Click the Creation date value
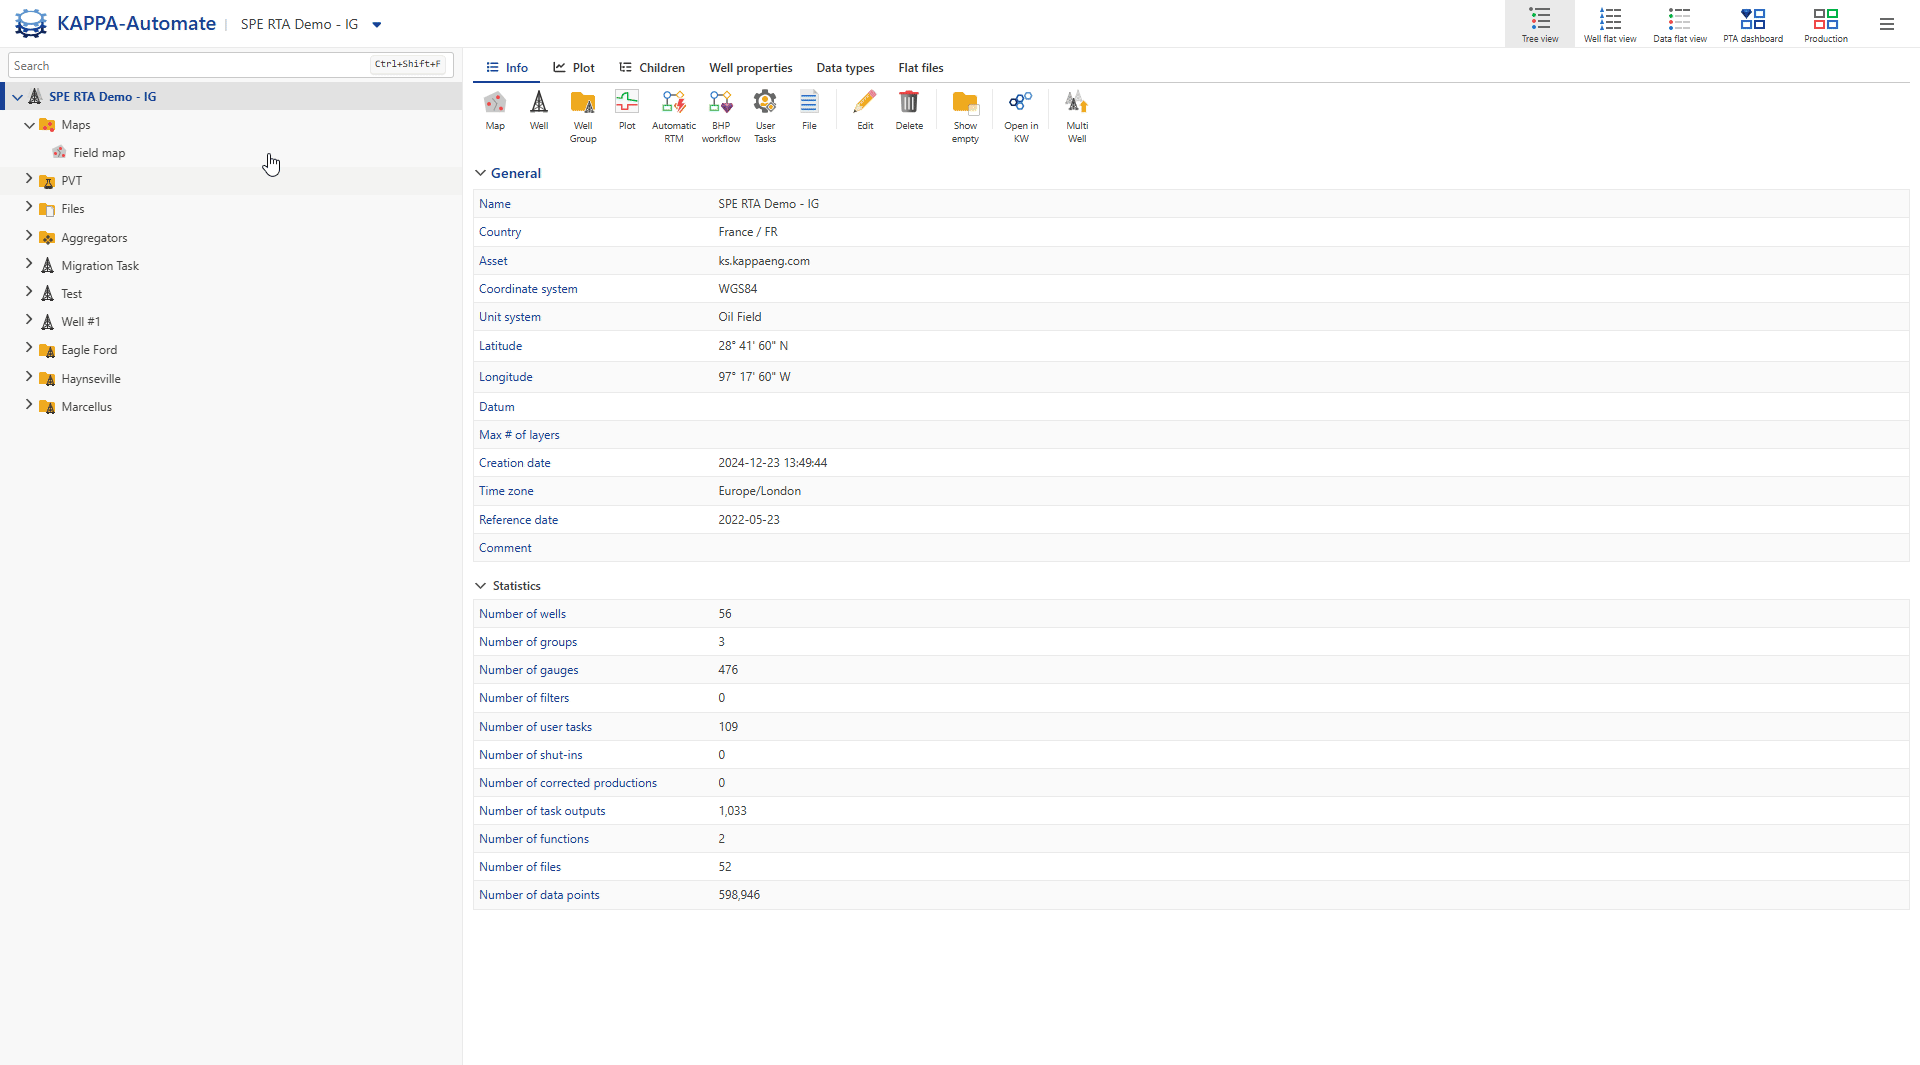The image size is (1920, 1065). (773, 463)
